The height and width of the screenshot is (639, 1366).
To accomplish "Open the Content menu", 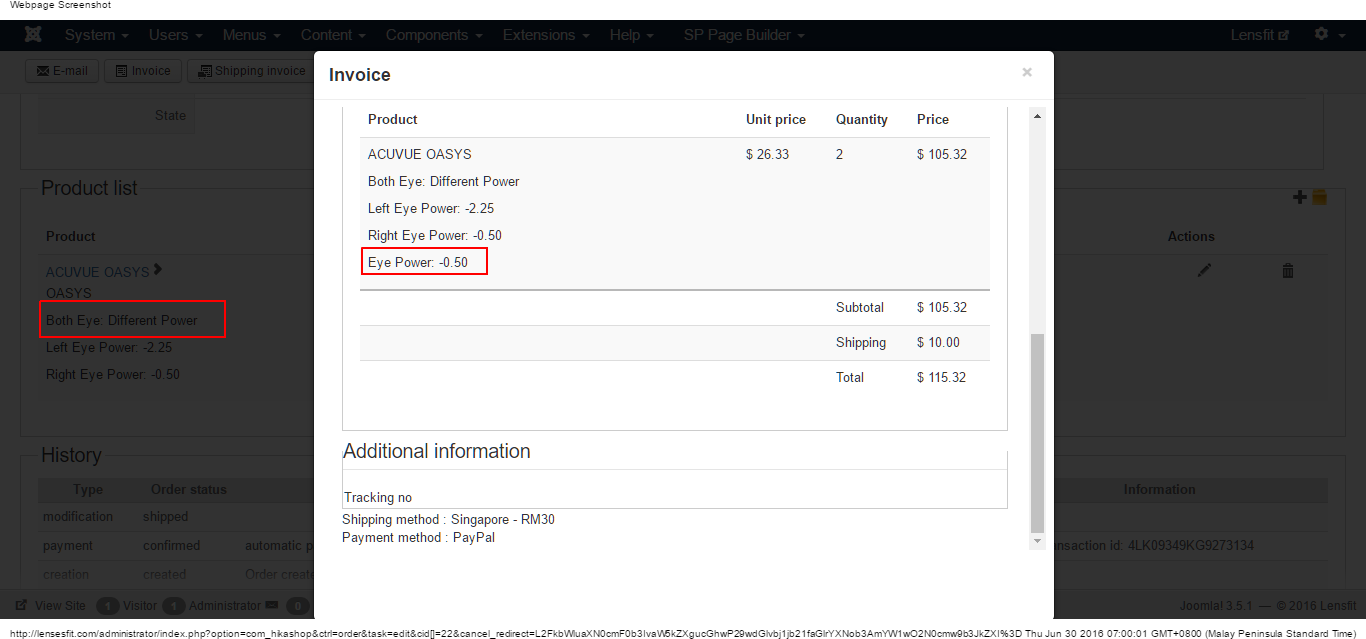I will click(x=333, y=35).
